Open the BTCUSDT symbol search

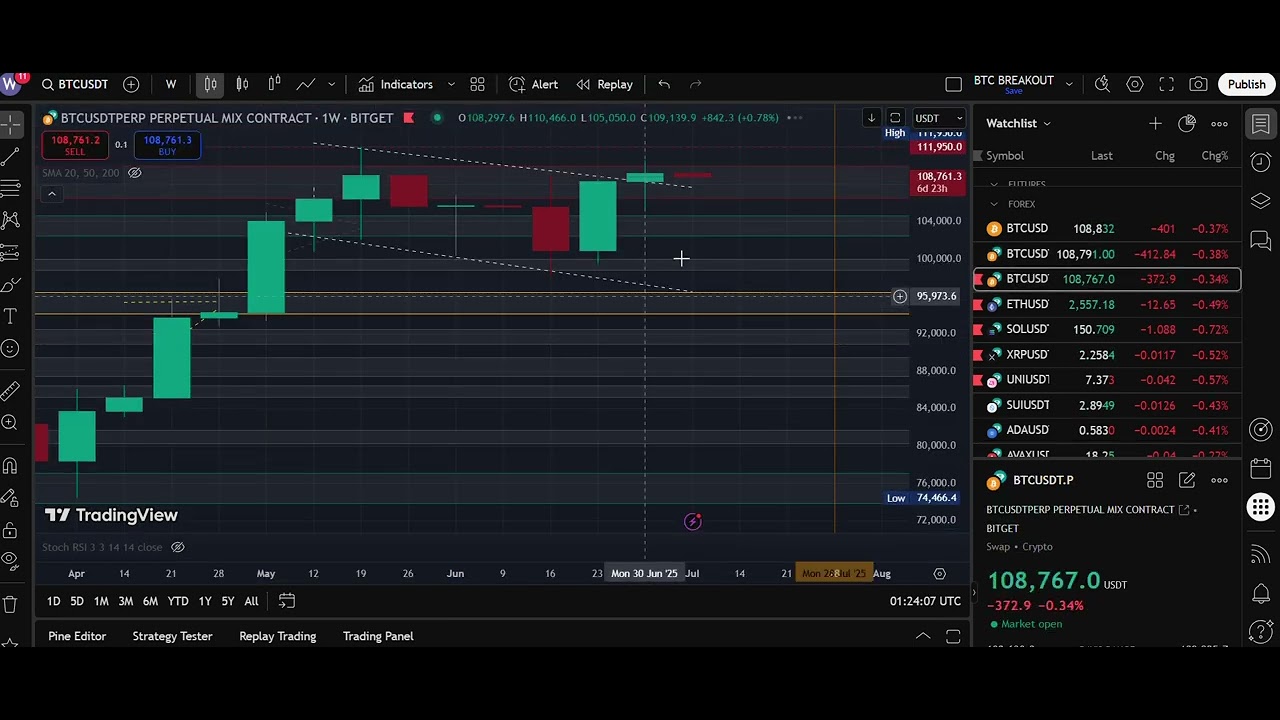pyautogui.click(x=75, y=85)
